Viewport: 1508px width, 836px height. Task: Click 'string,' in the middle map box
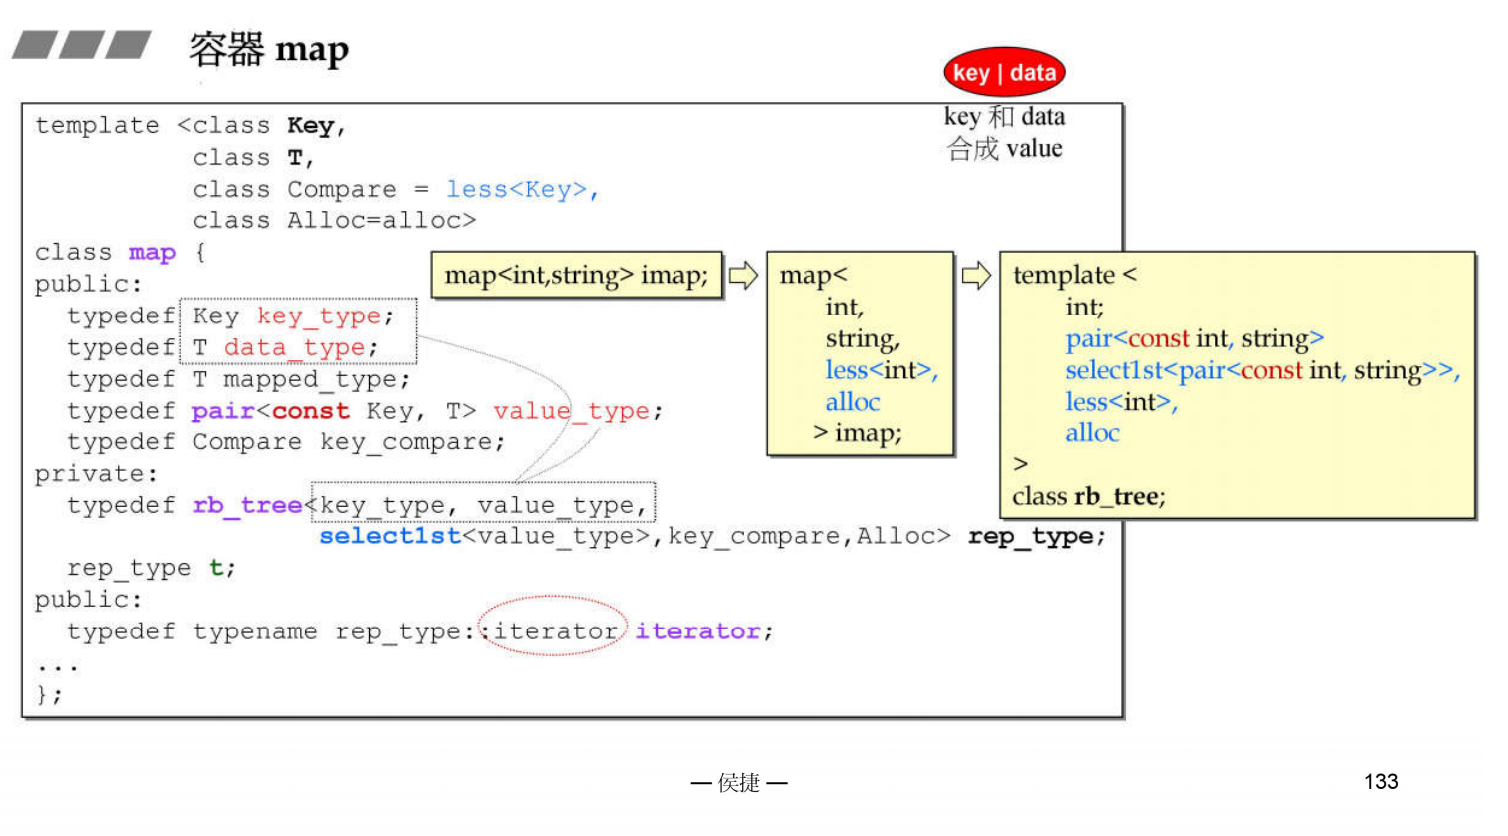tap(862, 338)
